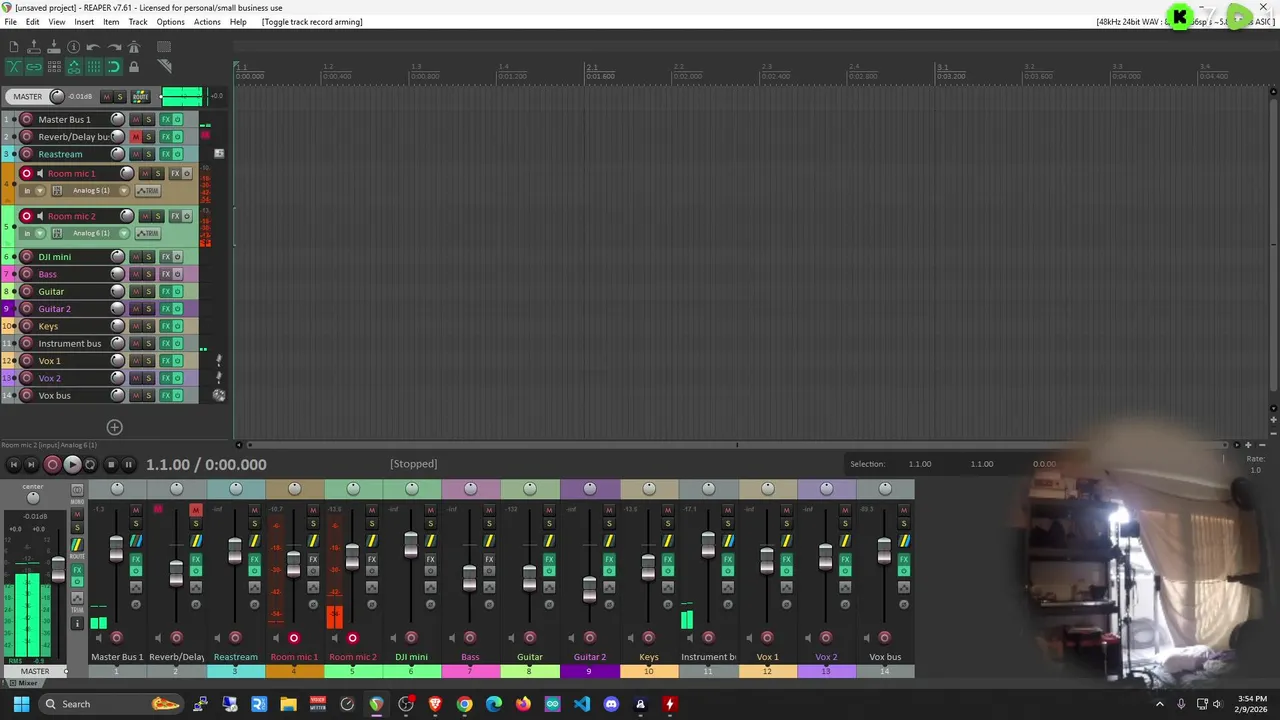This screenshot has height=720, width=1280.
Task: Click the Windows Start button
Action: tap(21, 704)
